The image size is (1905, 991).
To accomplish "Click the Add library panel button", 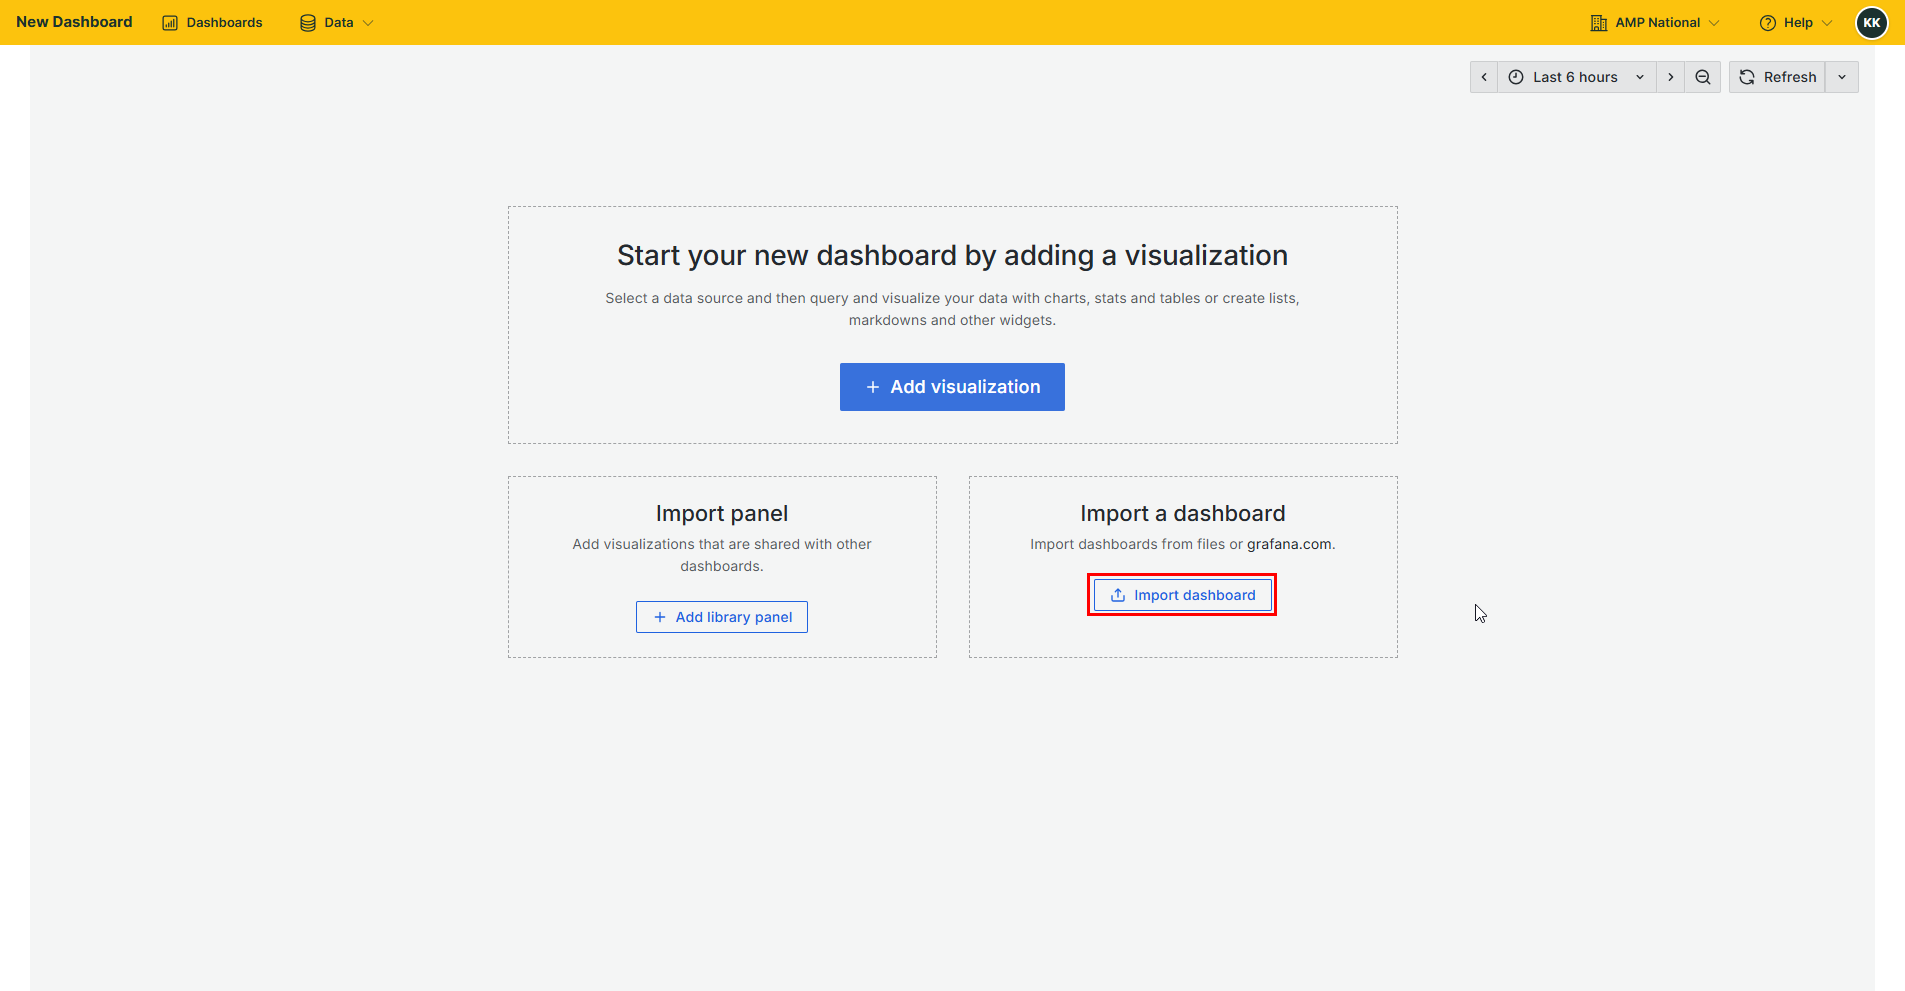I will pos(722,617).
